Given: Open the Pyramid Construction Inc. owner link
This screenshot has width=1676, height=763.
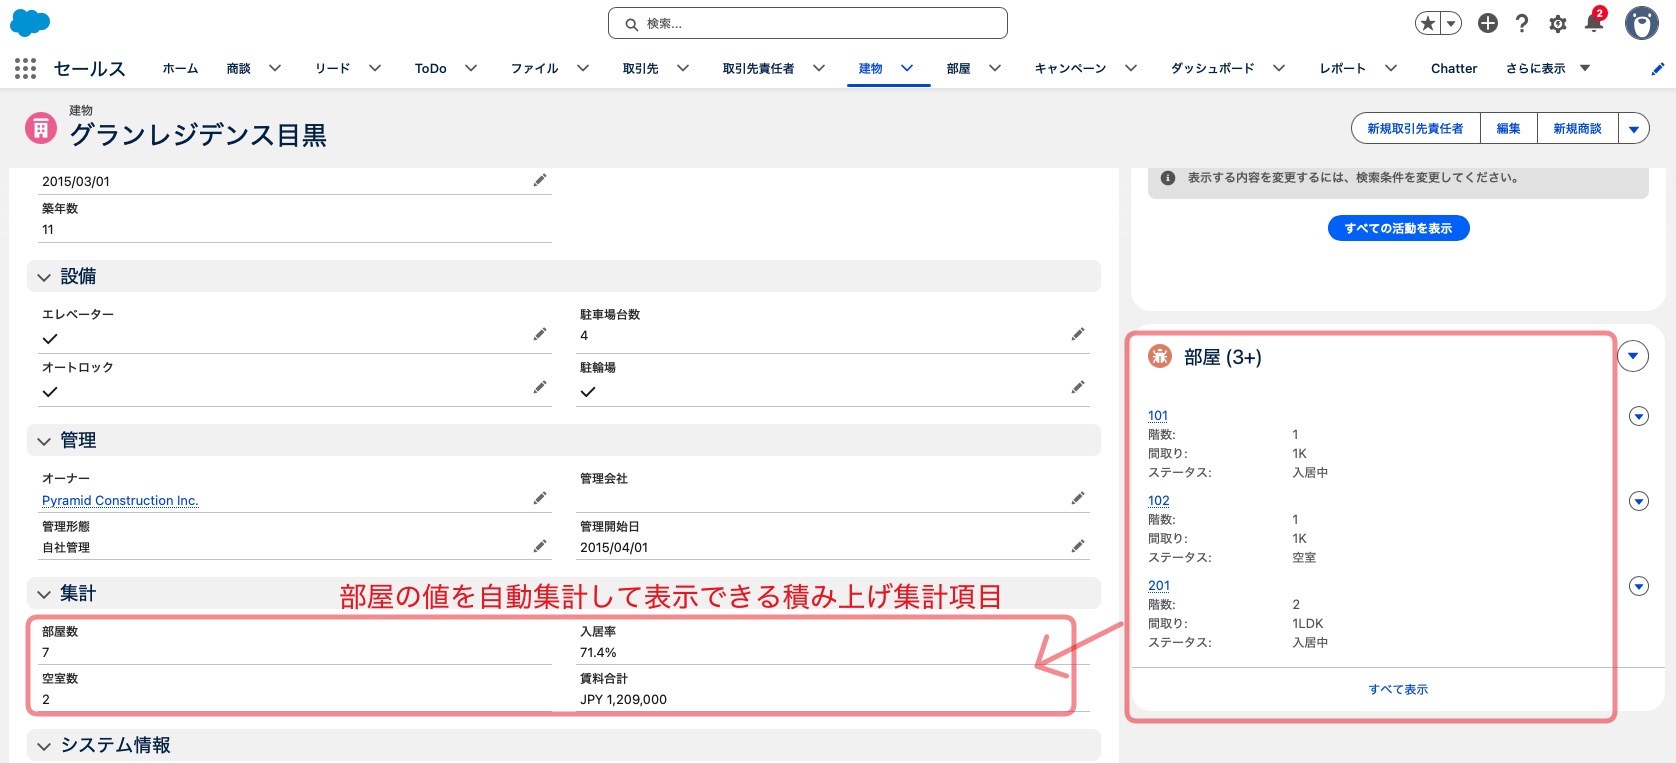Looking at the screenshot, I should point(120,500).
